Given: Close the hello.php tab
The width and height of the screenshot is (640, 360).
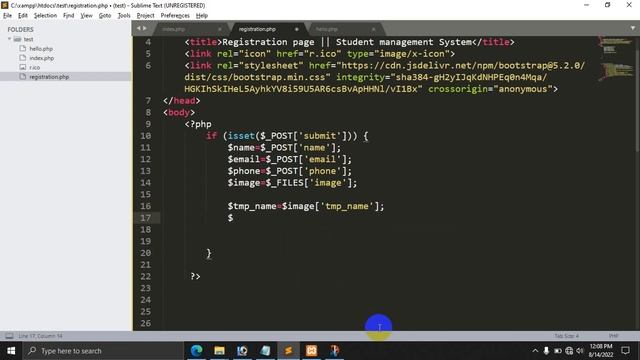Looking at the screenshot, I should coord(373,29).
